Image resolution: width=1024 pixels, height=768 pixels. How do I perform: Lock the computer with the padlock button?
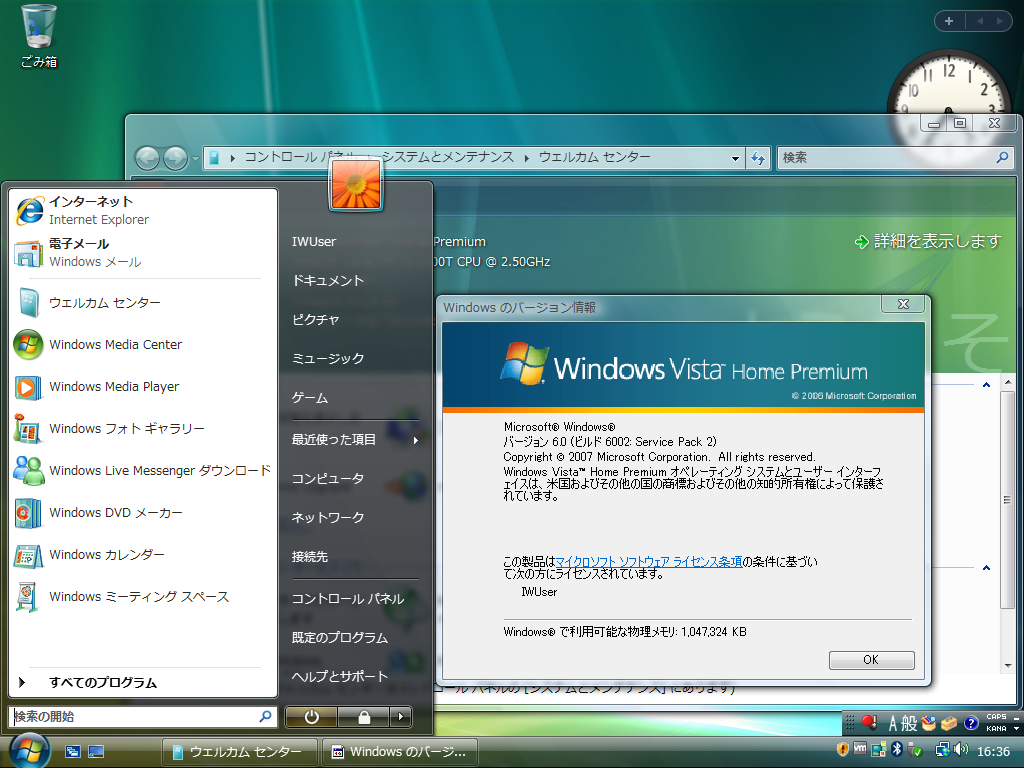pos(364,717)
